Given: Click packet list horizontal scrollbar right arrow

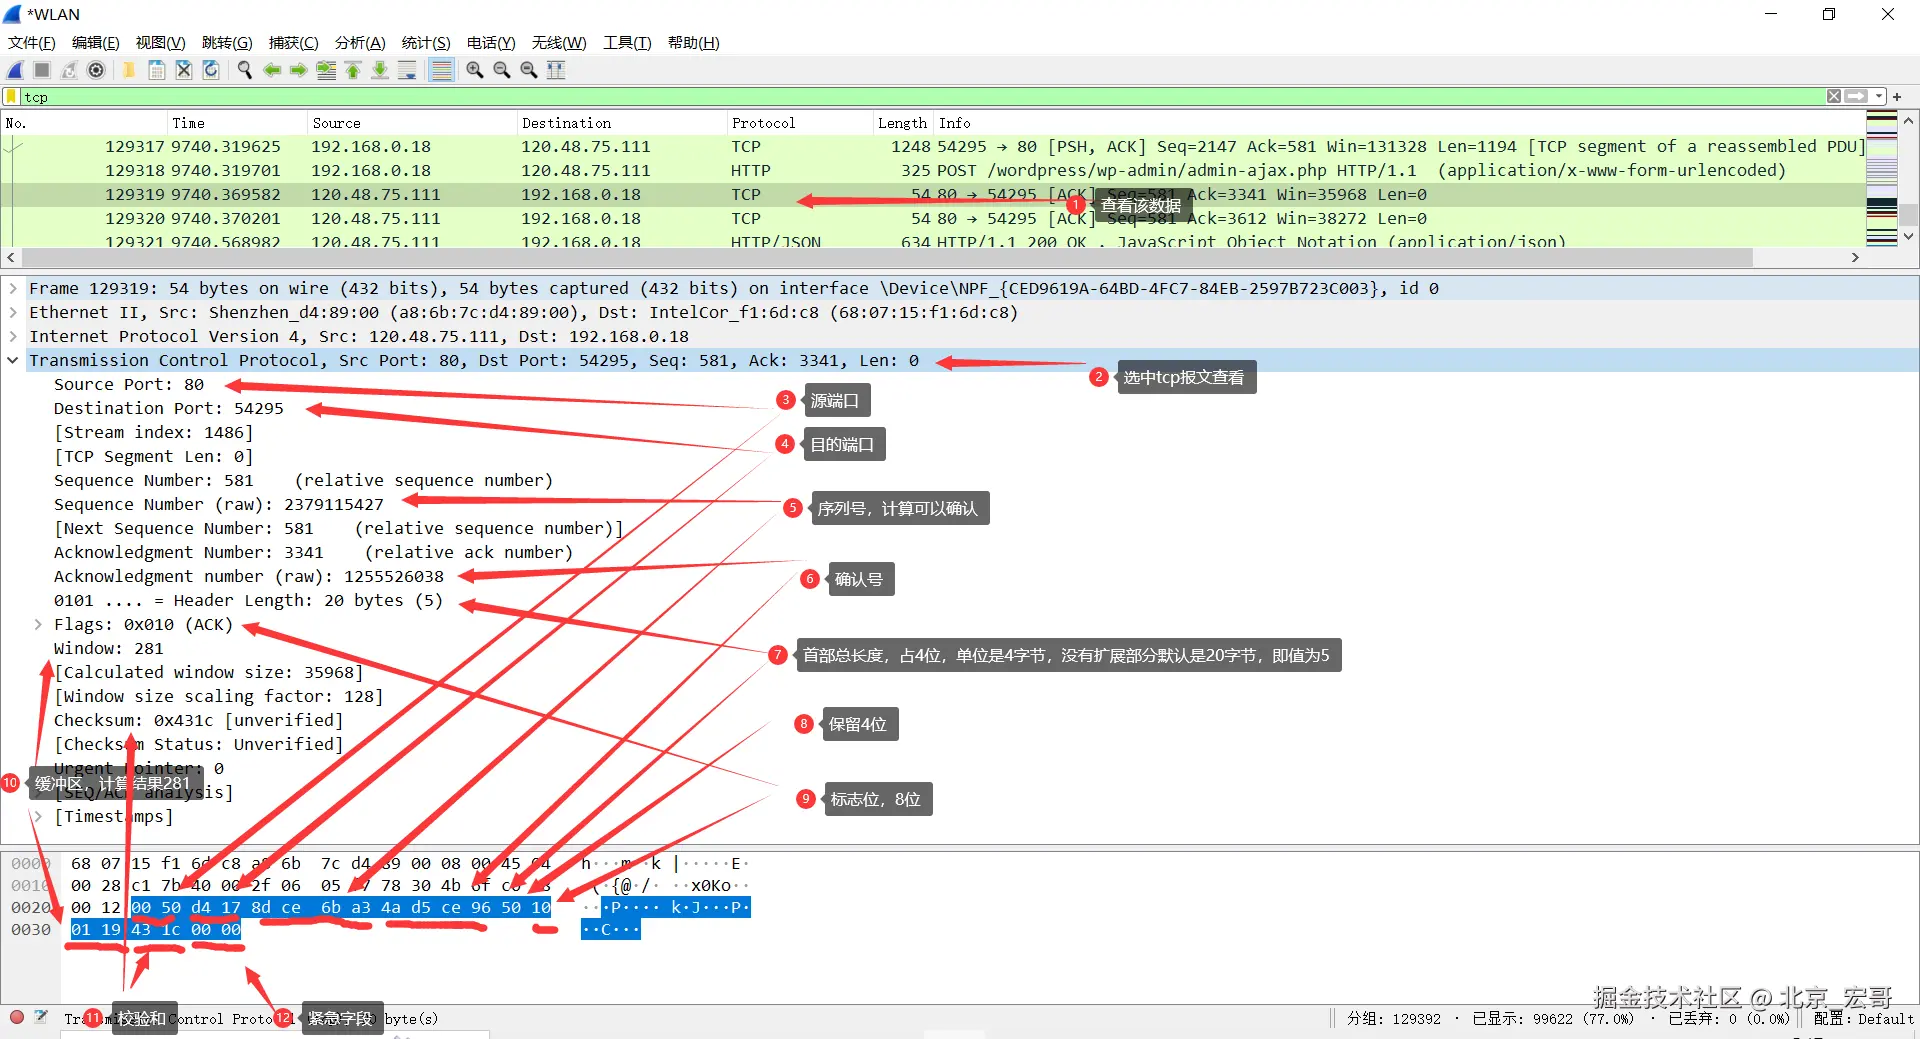Looking at the screenshot, I should 1855,257.
